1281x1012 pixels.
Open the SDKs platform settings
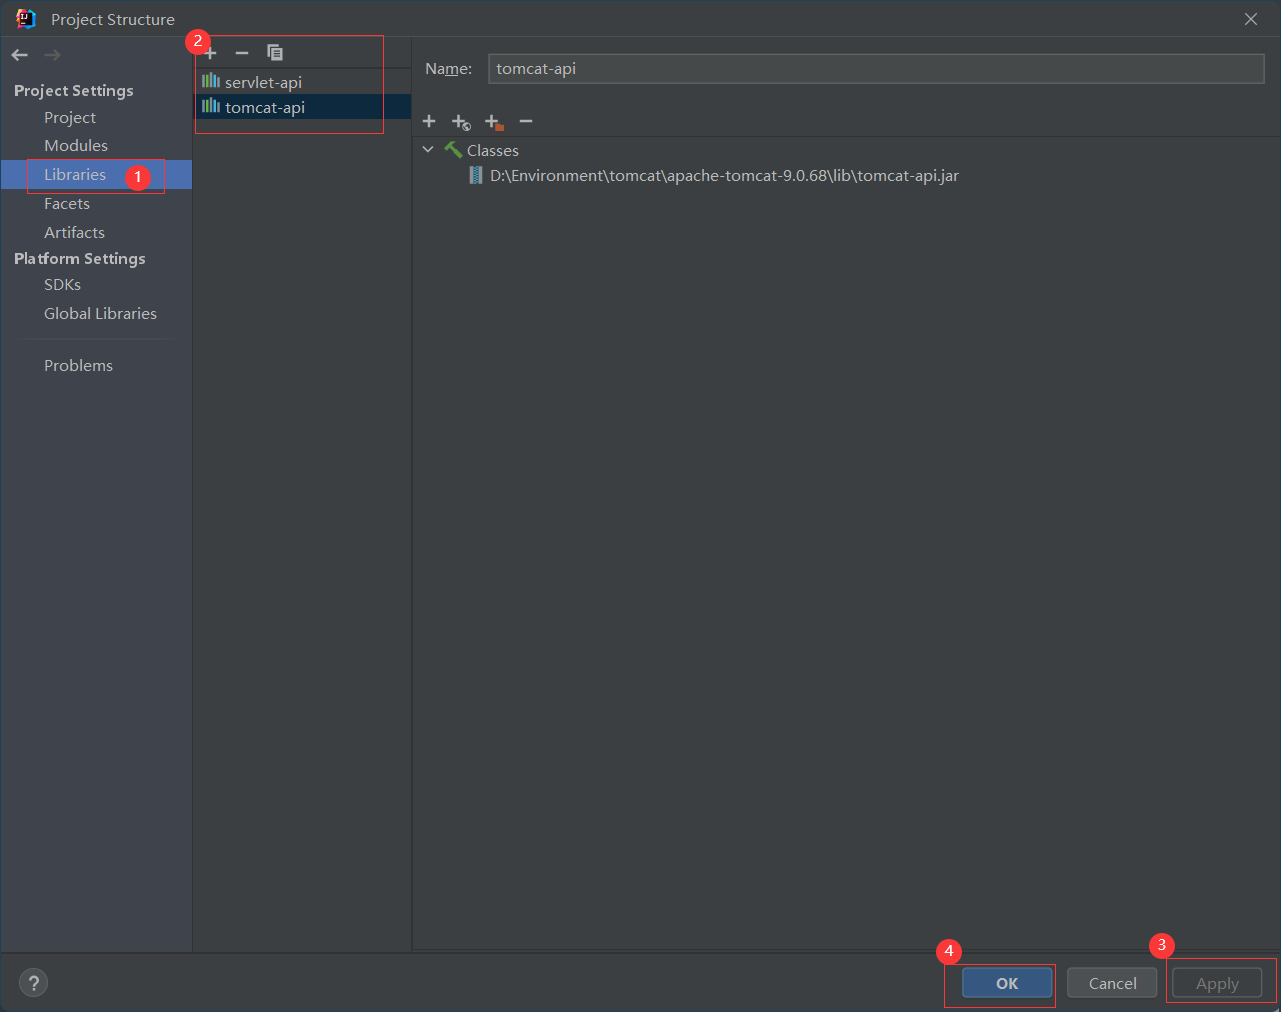62,285
